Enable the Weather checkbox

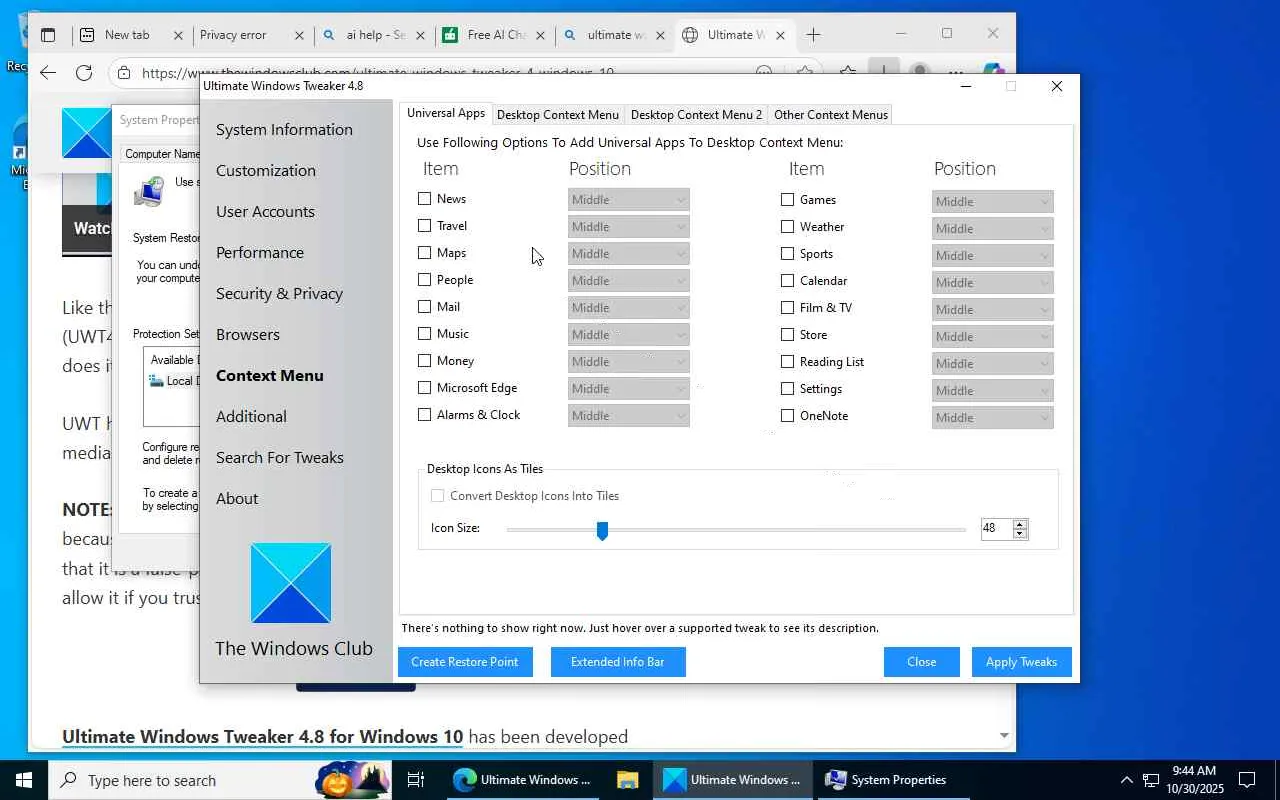[x=788, y=227]
